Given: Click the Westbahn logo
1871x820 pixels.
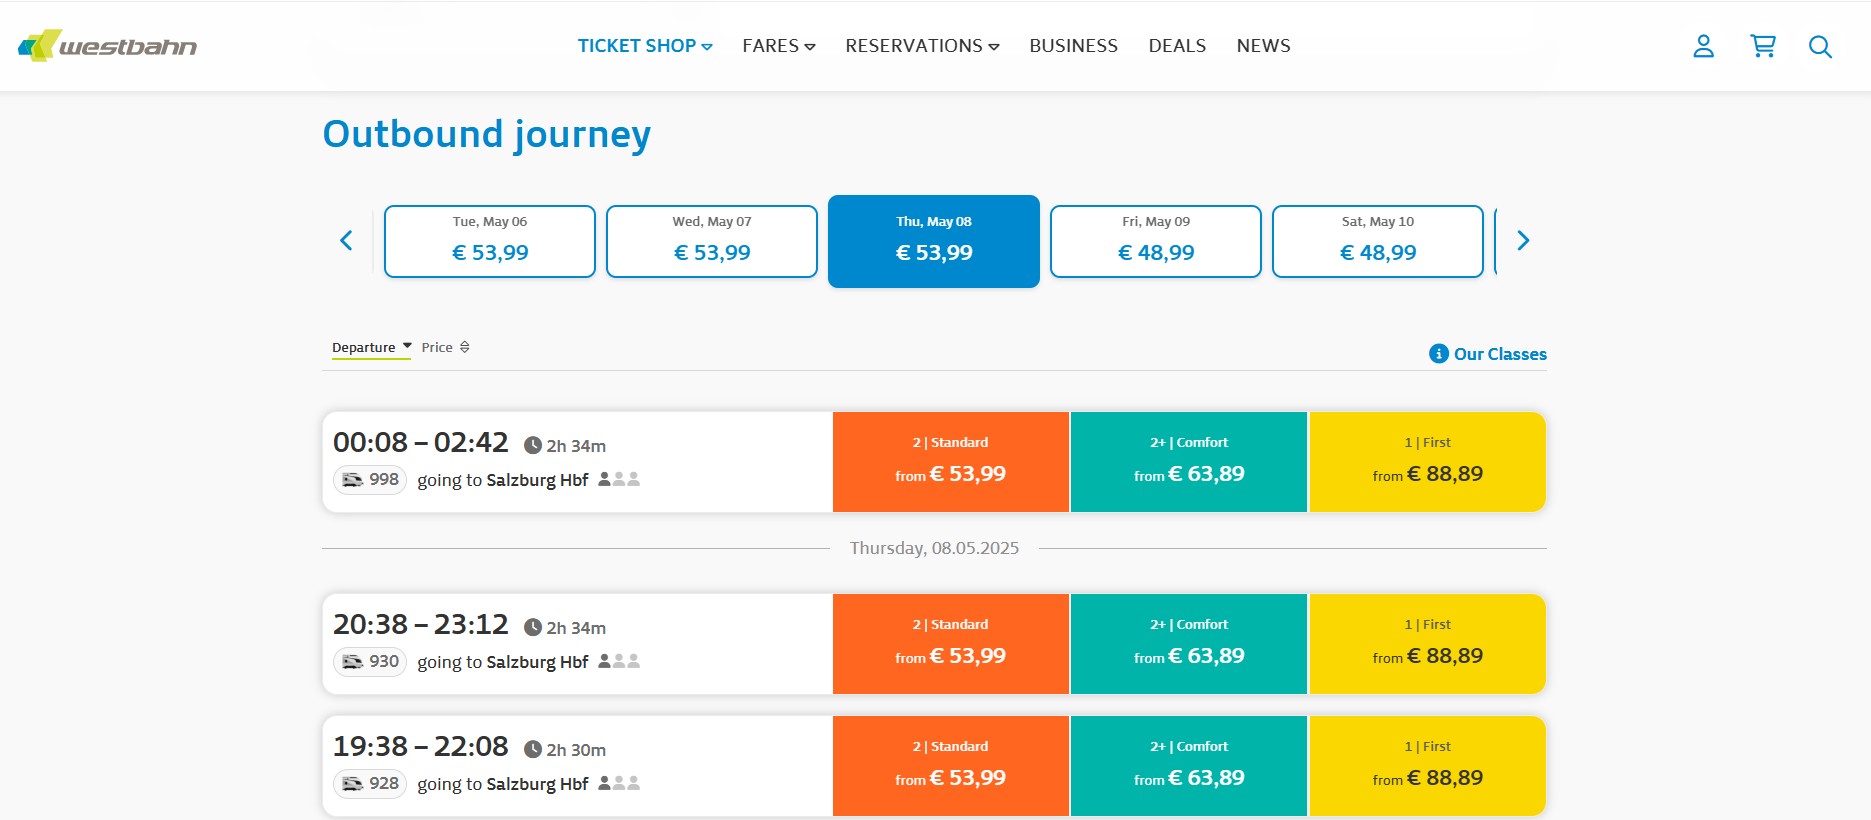Looking at the screenshot, I should 107,46.
